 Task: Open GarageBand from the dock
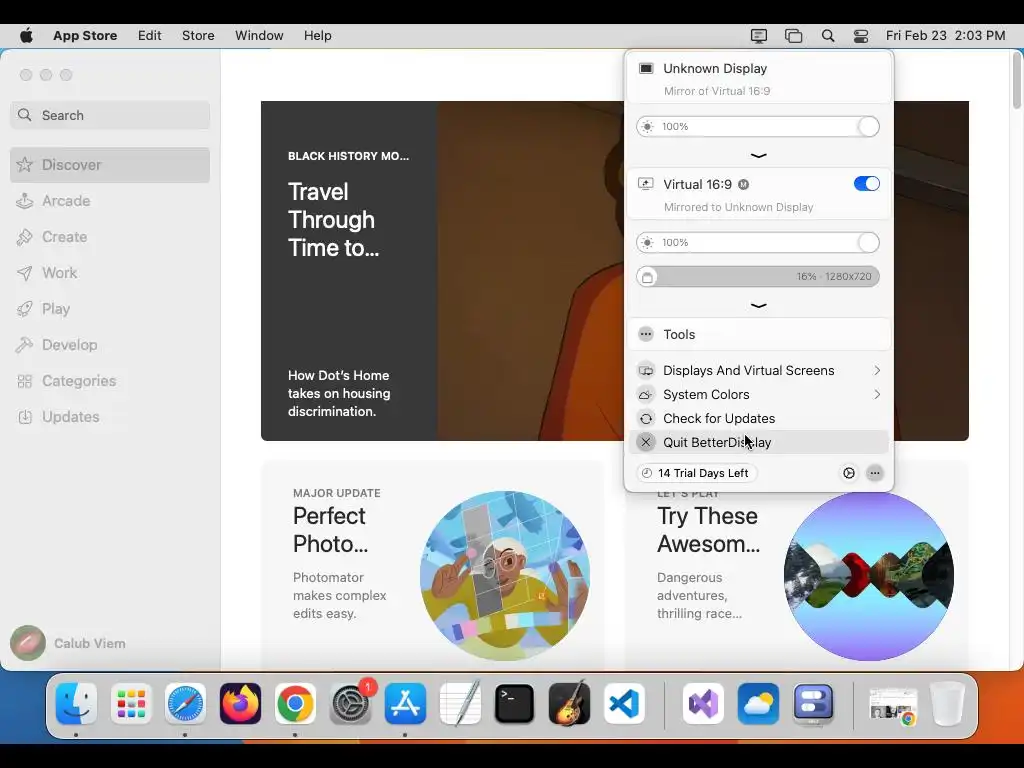click(569, 703)
